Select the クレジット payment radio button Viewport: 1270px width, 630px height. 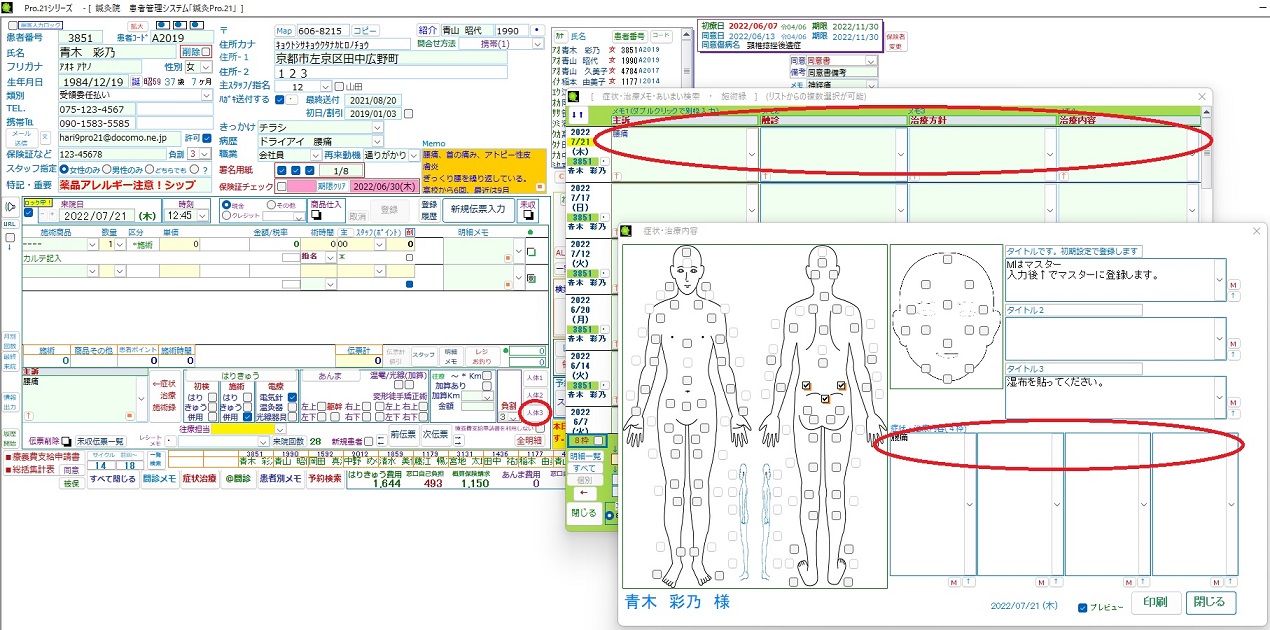coord(226,215)
